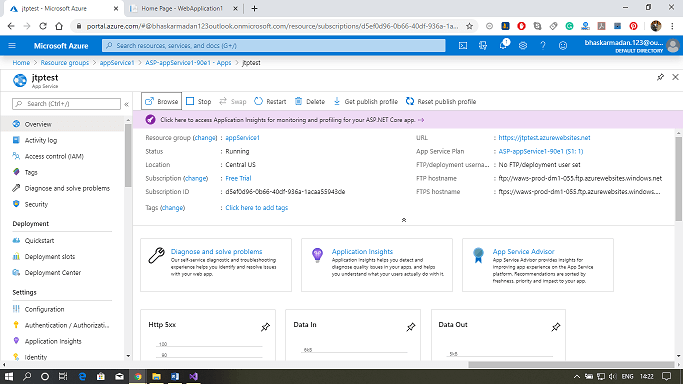Pin the Http 5xx chart

(265, 327)
